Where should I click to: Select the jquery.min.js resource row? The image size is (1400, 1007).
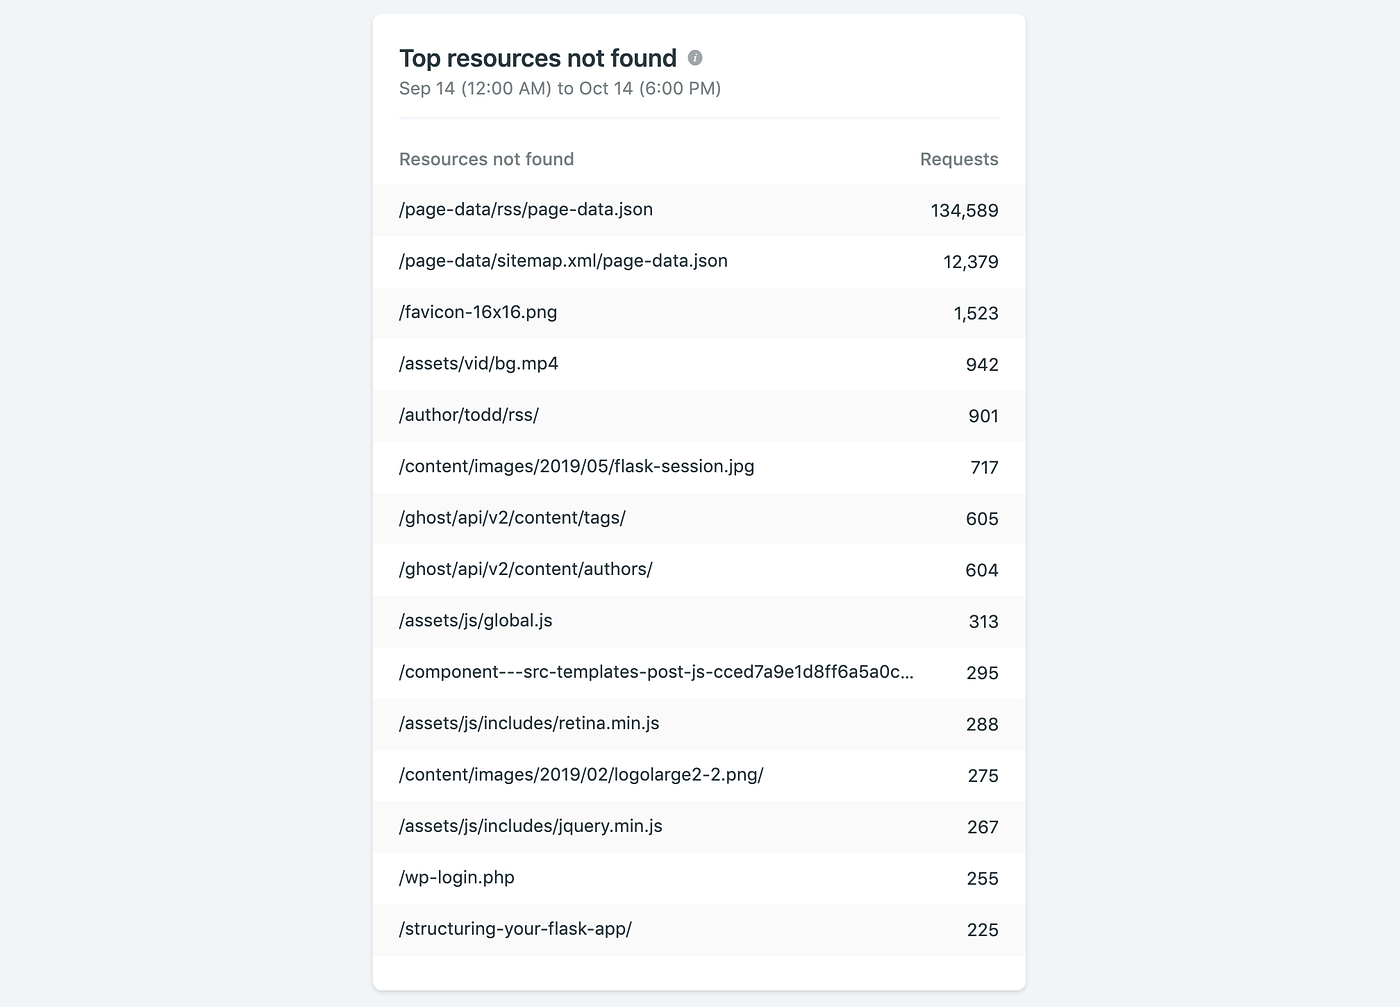[x=531, y=826]
